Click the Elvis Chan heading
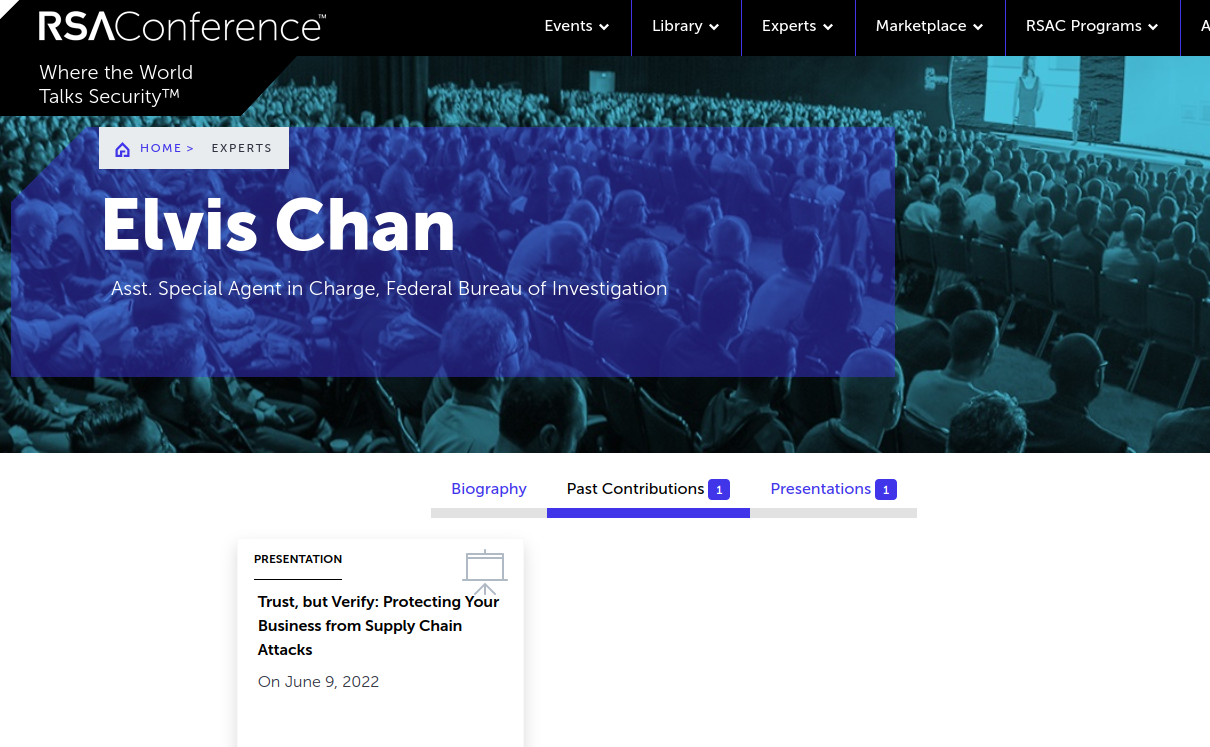The height and width of the screenshot is (747, 1210). 278,225
